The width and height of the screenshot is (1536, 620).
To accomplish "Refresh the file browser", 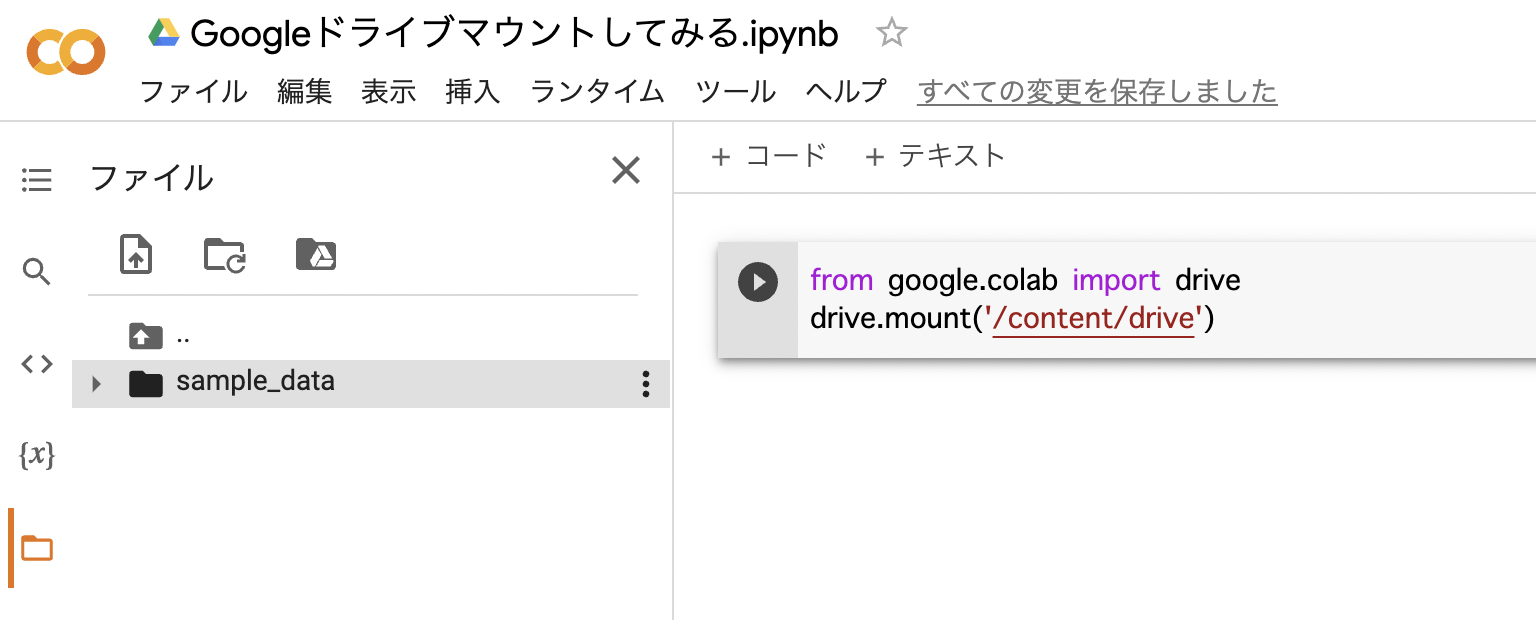I will 224,255.
